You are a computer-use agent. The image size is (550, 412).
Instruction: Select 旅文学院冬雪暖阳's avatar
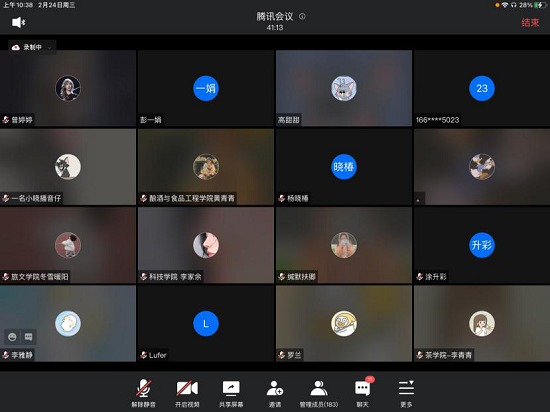(68, 245)
